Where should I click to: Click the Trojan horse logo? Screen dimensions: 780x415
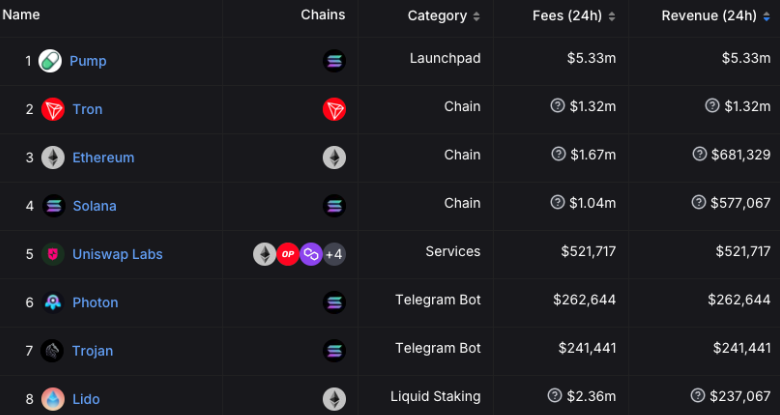[x=52, y=351]
